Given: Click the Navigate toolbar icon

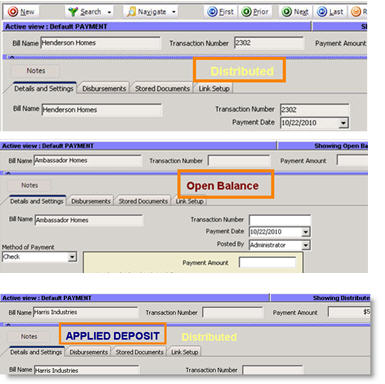Looking at the screenshot, I should click(131, 12).
